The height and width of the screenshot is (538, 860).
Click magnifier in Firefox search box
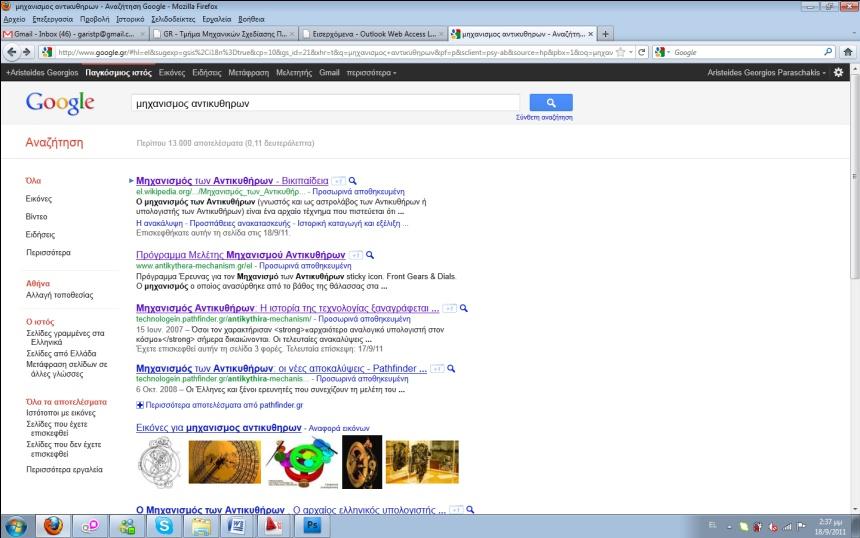tap(828, 52)
